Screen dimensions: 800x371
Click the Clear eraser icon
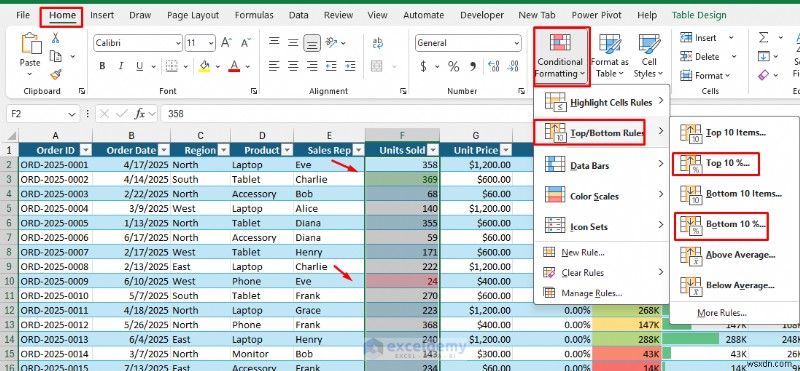coord(763,75)
